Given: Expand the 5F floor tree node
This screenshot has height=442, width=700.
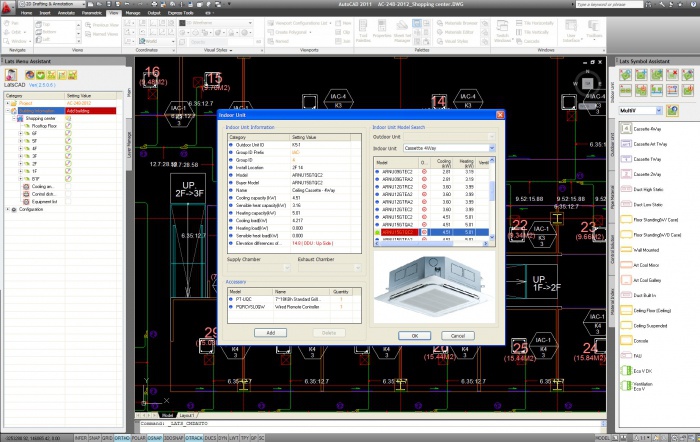Looking at the screenshot, I should point(20,141).
